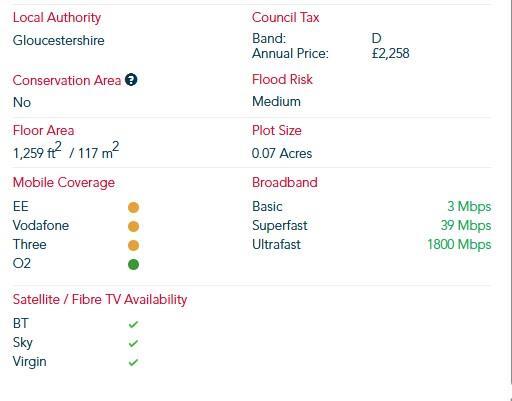Click the Gloucestershire local authority text
Image resolution: width=512 pixels, height=401 pixels.
click(x=59, y=40)
